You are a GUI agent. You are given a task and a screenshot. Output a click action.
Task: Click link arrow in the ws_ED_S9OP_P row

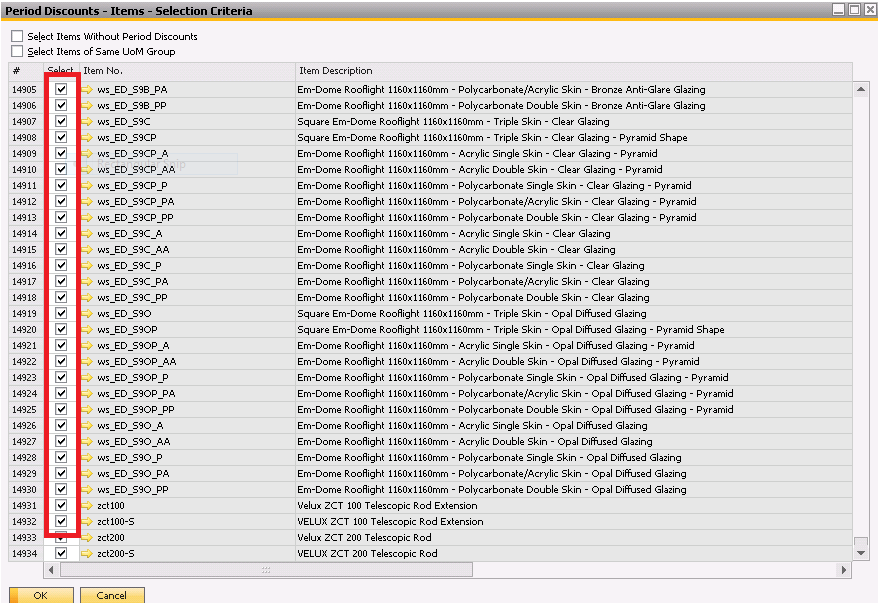click(87, 377)
